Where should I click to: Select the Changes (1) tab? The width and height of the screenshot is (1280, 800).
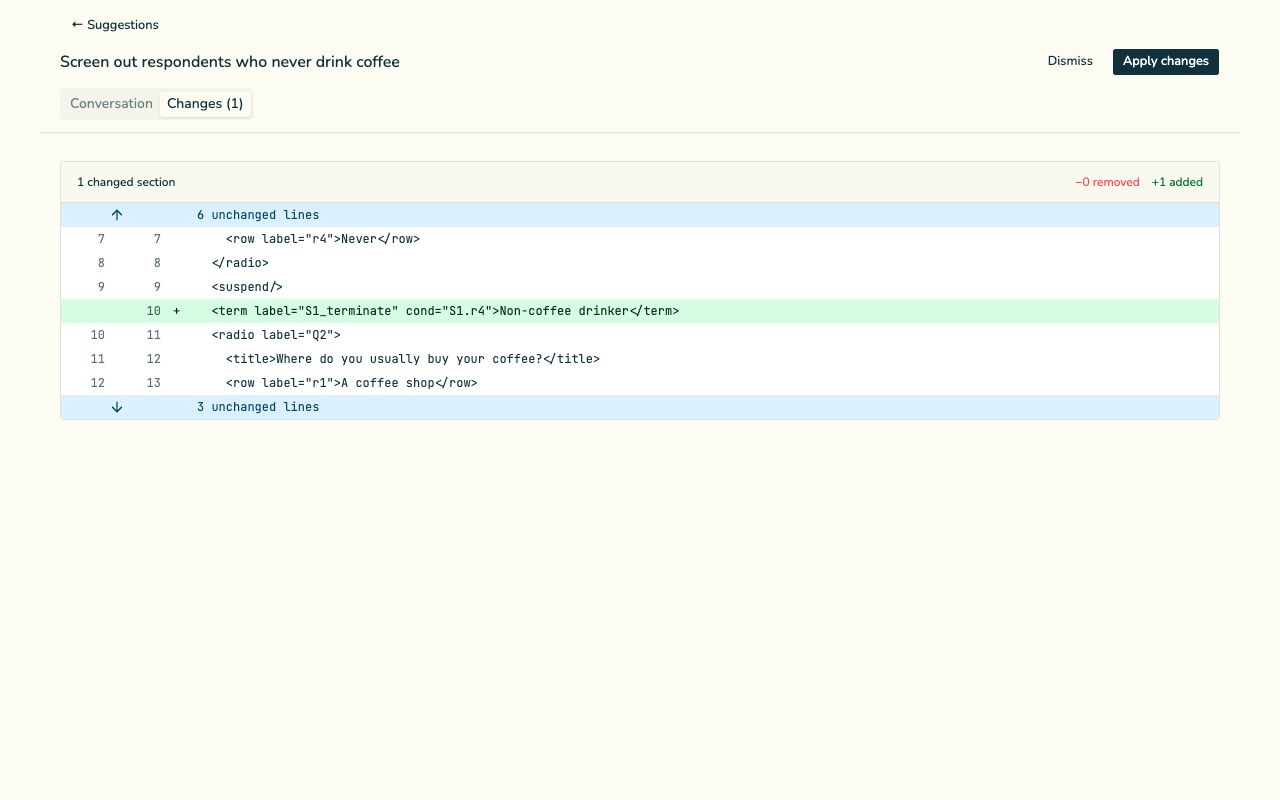click(205, 104)
